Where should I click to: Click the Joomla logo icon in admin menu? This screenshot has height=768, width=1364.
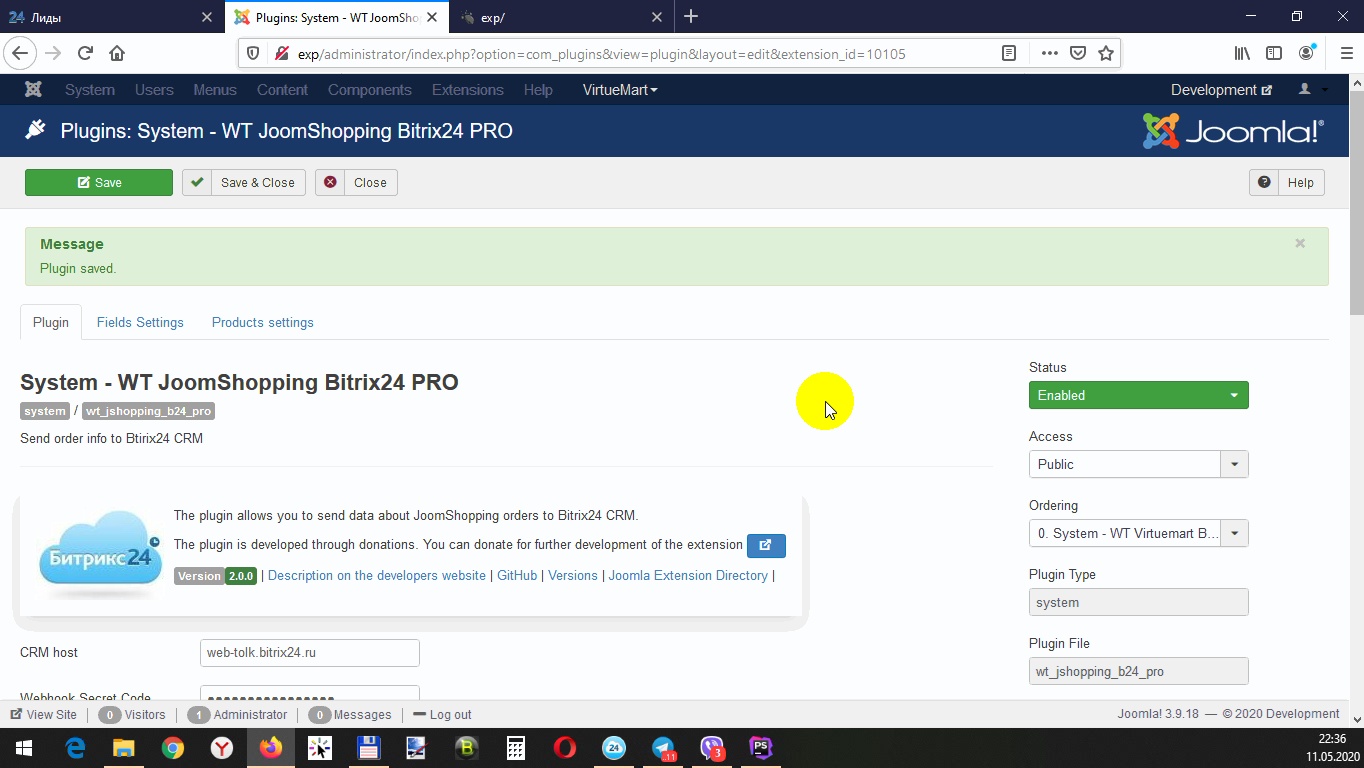pyautogui.click(x=33, y=90)
